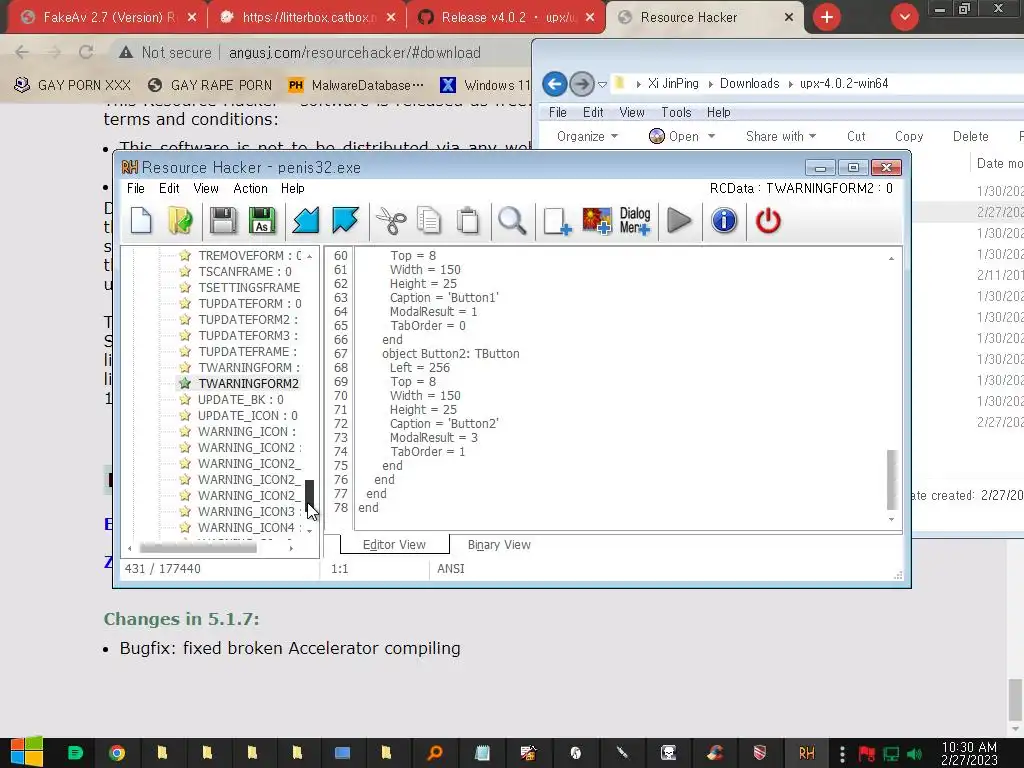
Task: Expand the Open button dropdown in Explorer
Action: pos(712,136)
